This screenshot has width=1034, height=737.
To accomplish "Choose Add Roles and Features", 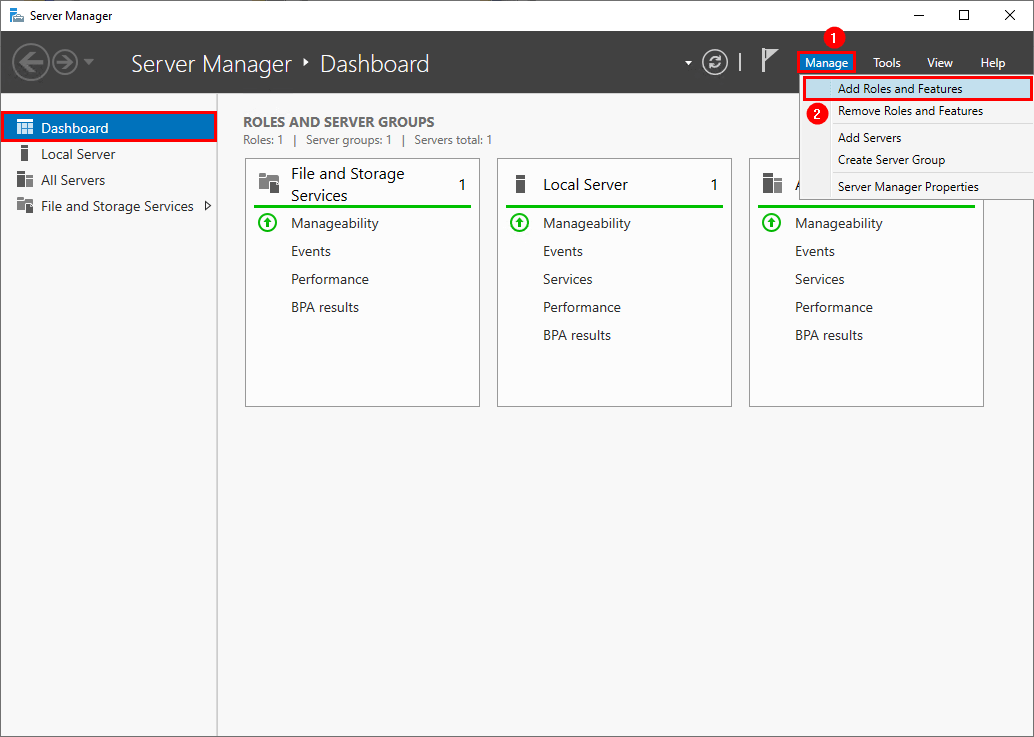I will click(917, 88).
